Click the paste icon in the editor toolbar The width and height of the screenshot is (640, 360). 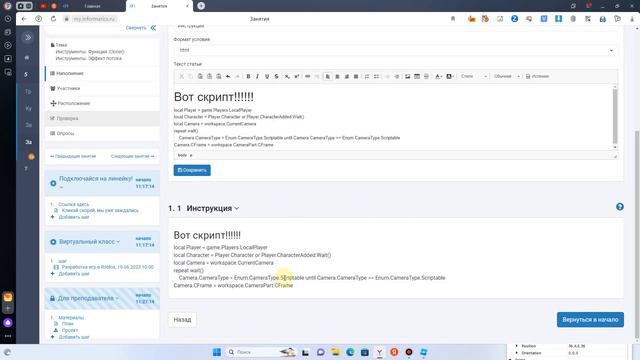[200, 76]
